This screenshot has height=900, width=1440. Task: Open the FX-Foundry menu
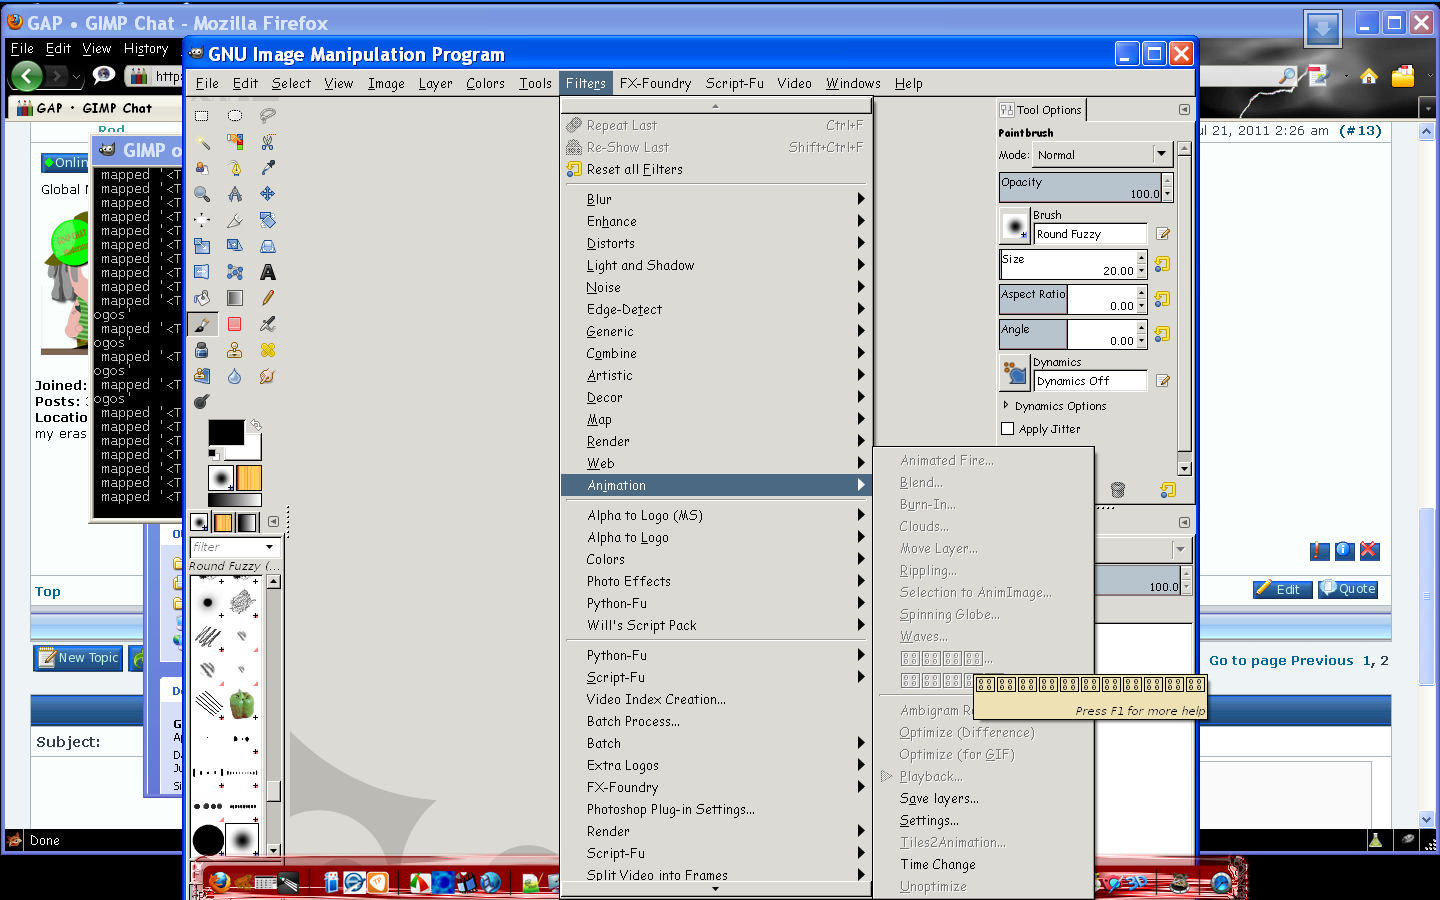pyautogui.click(x=655, y=83)
